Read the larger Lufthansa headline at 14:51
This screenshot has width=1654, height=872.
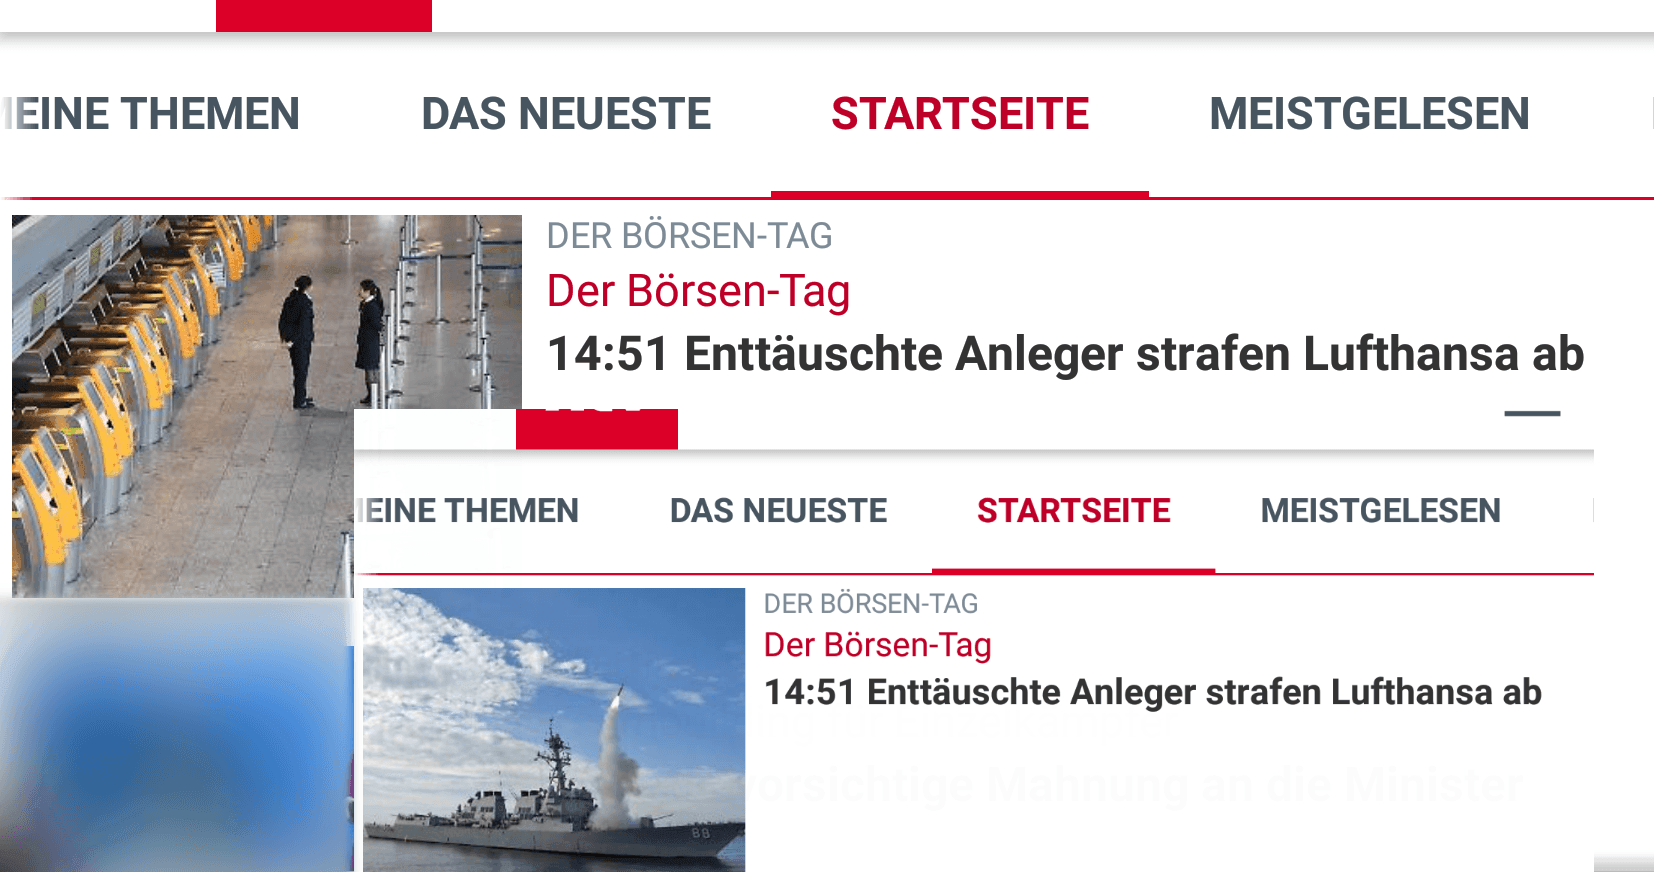[1066, 354]
